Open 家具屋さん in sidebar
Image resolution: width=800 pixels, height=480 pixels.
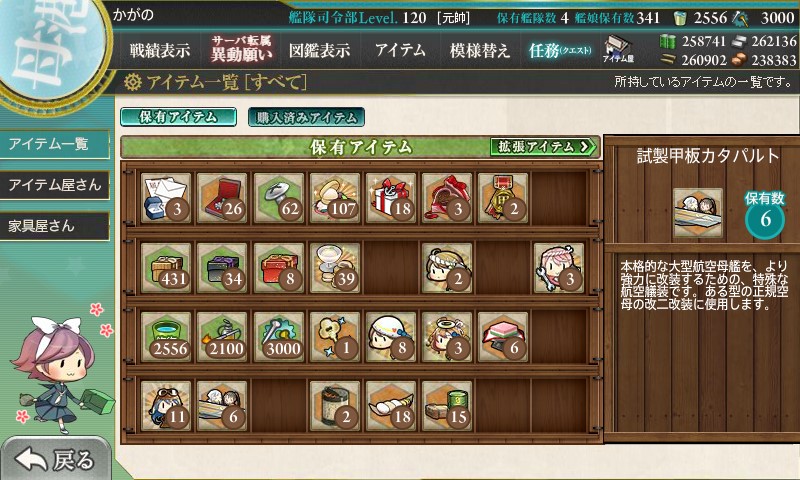(x=55, y=226)
